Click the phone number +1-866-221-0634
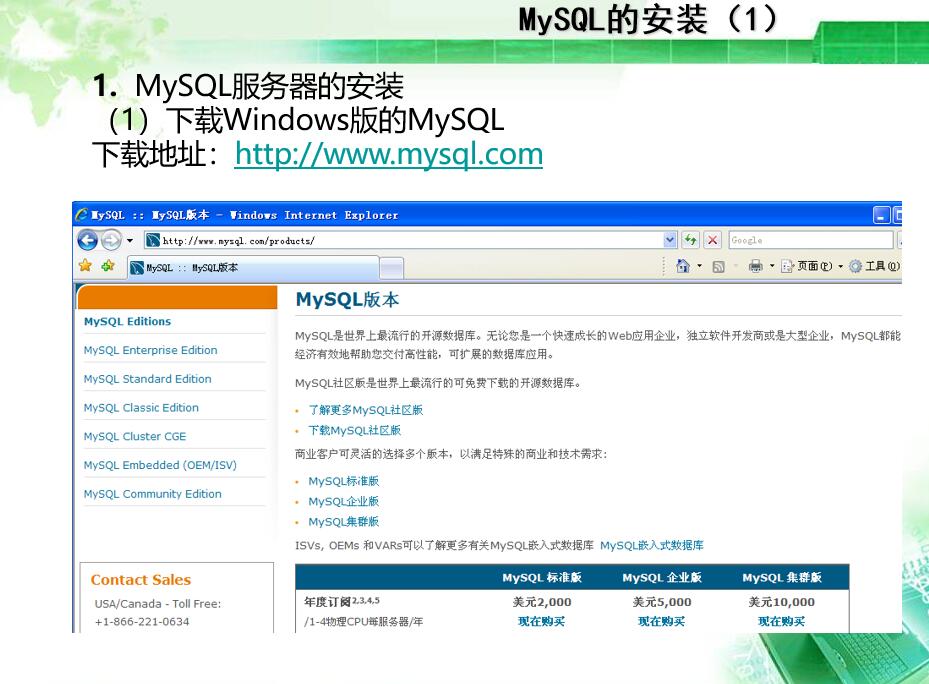 (x=142, y=622)
